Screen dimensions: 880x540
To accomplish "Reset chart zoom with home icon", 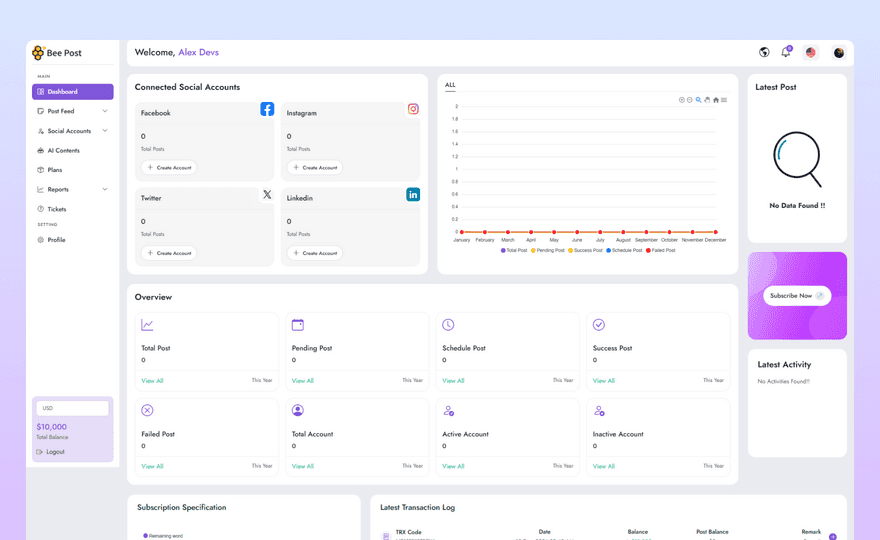I will pyautogui.click(x=716, y=100).
